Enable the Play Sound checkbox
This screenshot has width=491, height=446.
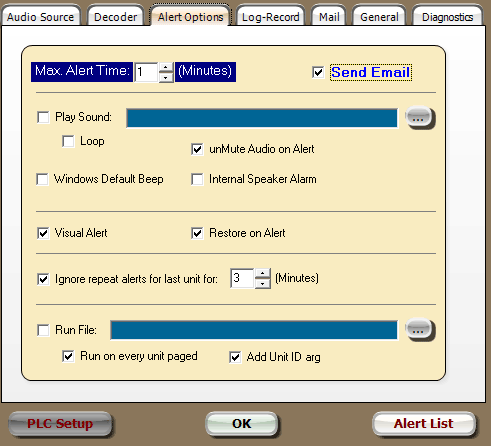[43, 117]
